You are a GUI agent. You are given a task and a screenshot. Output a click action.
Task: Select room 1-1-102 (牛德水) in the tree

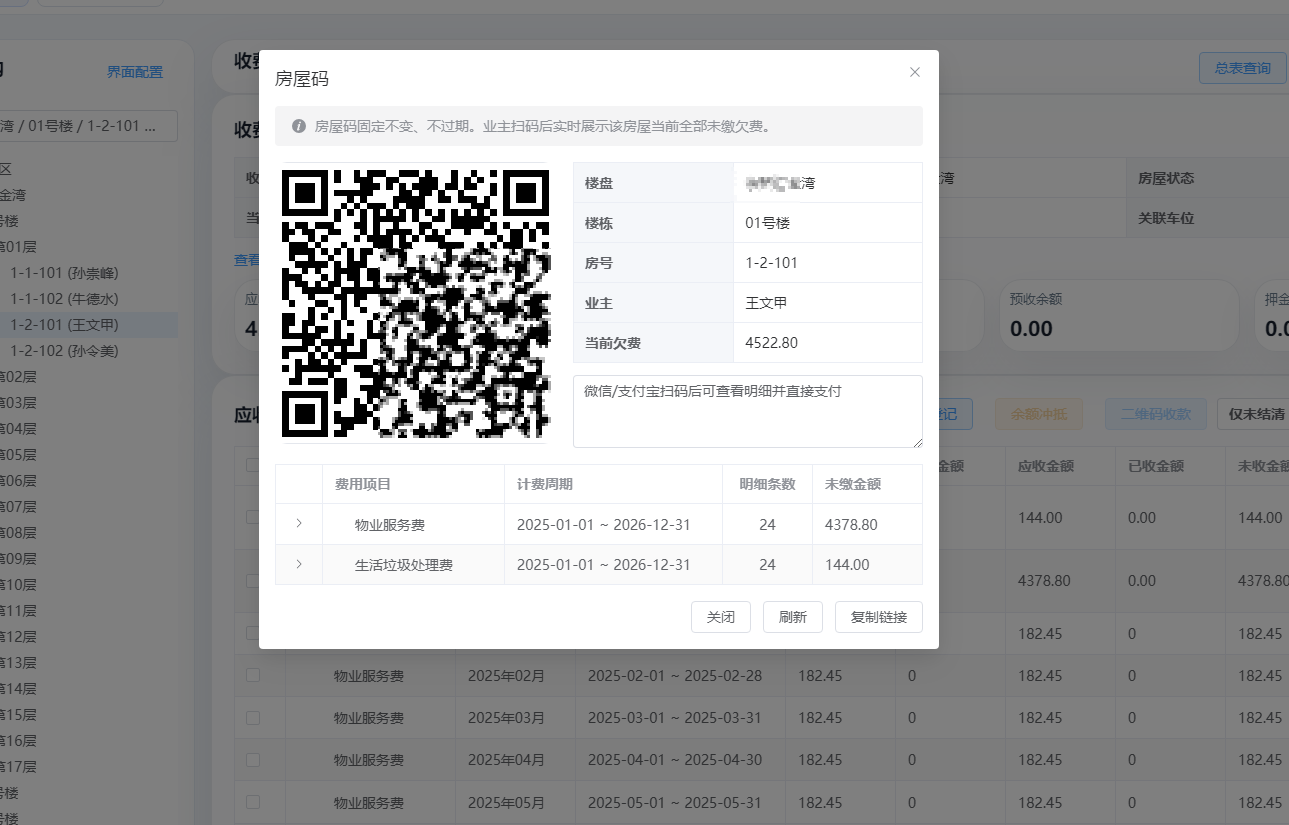click(x=64, y=299)
